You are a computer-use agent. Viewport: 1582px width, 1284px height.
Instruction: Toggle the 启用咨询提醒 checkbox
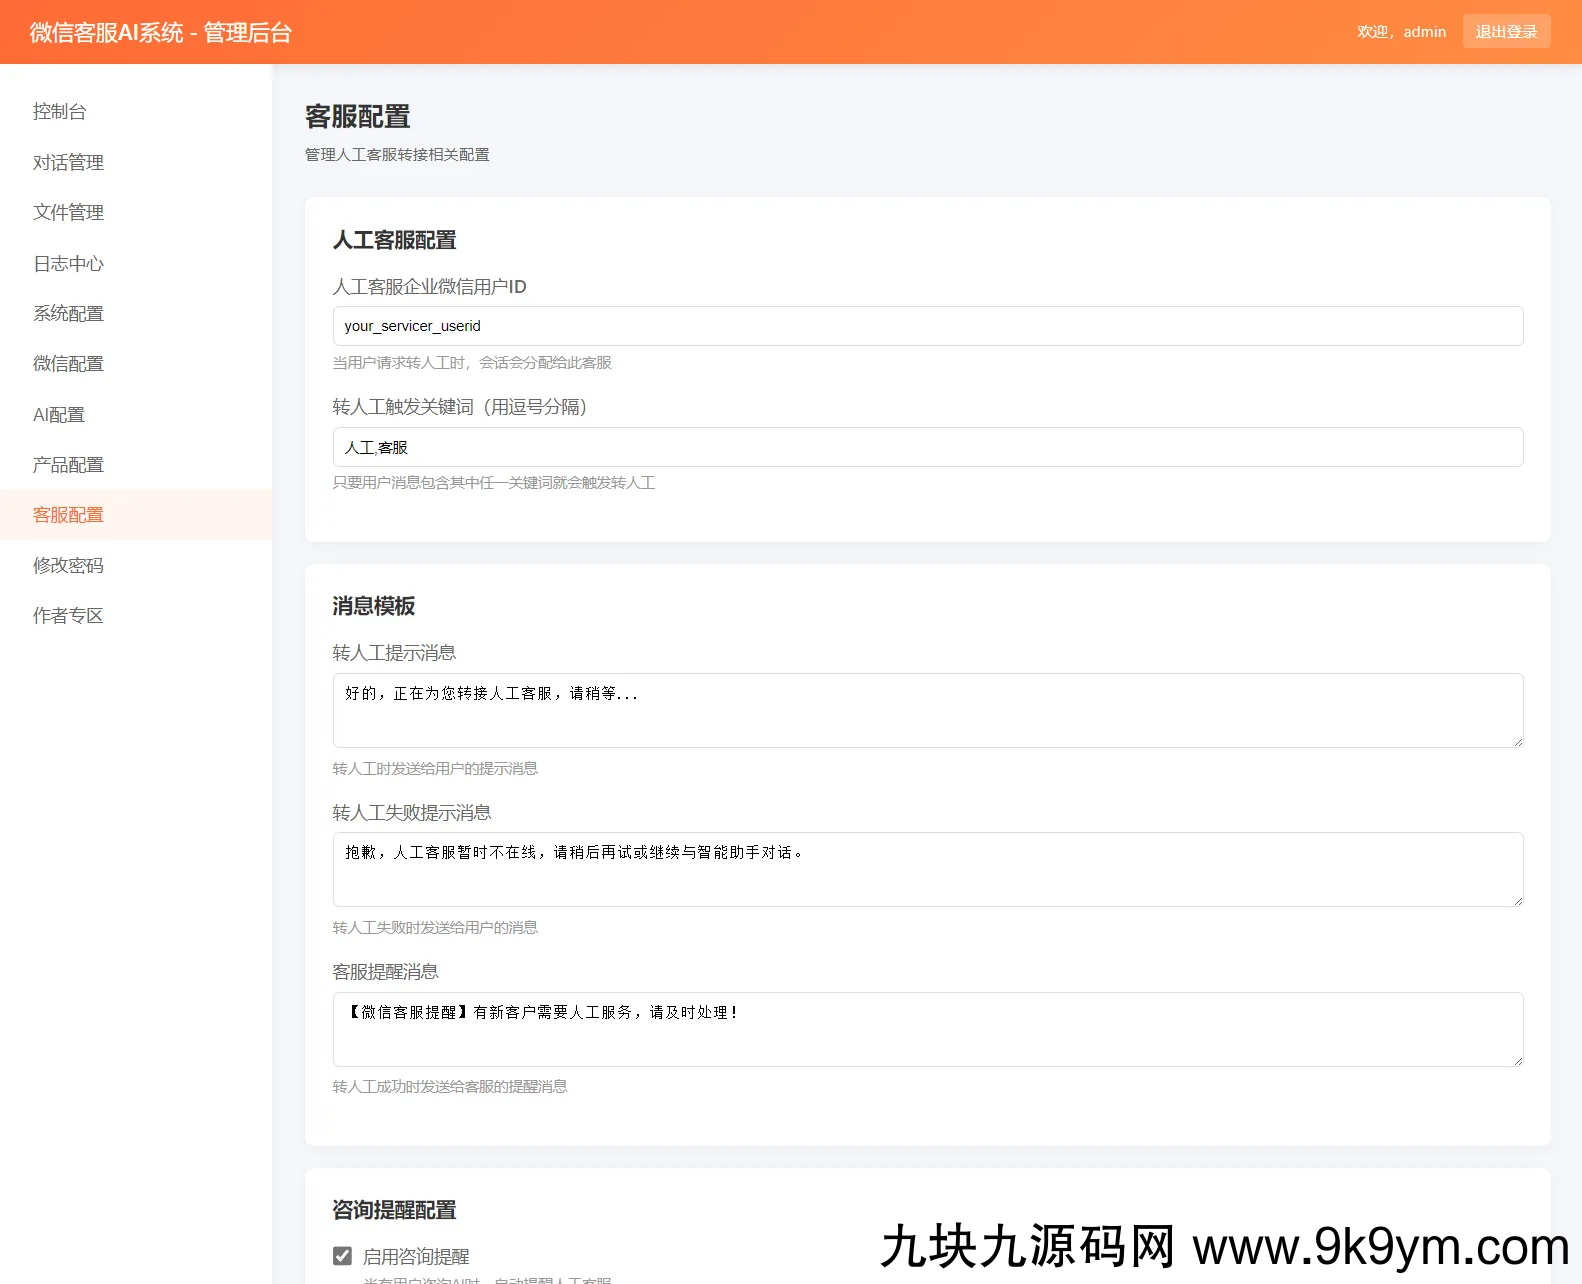click(342, 1256)
